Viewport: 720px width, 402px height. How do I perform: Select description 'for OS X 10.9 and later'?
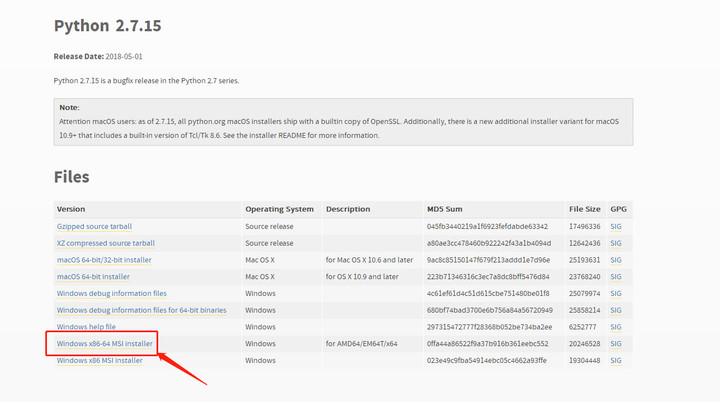362,277
